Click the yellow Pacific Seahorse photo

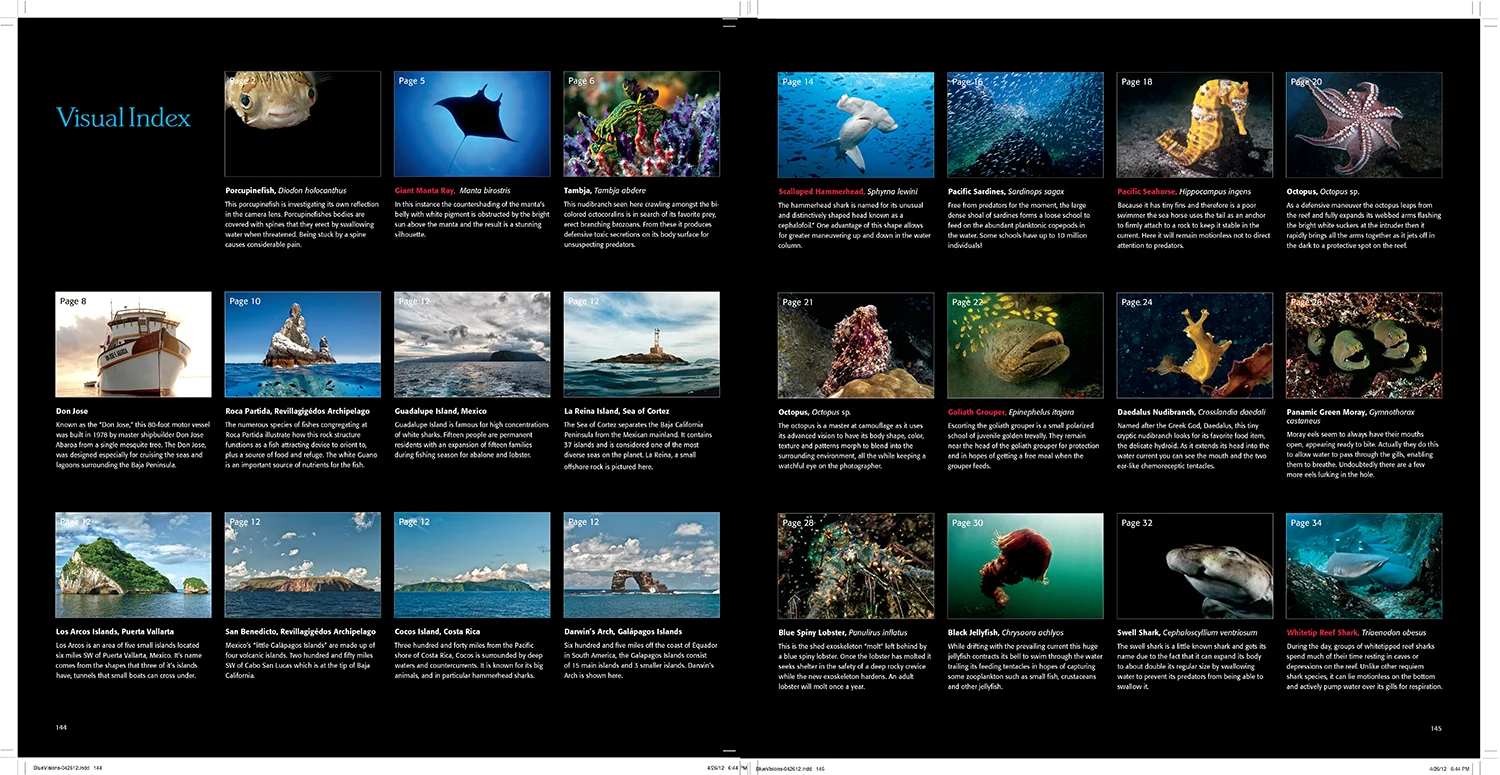pyautogui.click(x=1194, y=124)
